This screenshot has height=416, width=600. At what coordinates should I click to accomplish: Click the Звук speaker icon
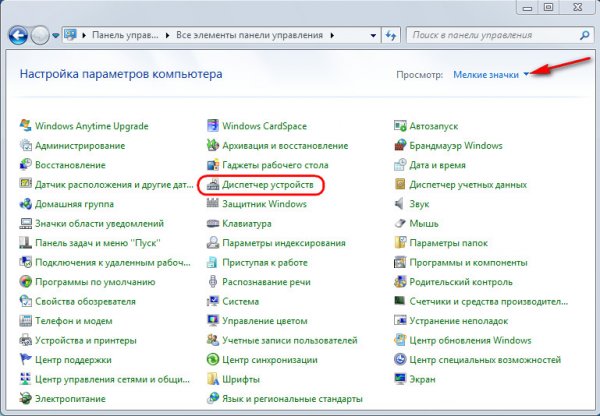[x=399, y=204]
